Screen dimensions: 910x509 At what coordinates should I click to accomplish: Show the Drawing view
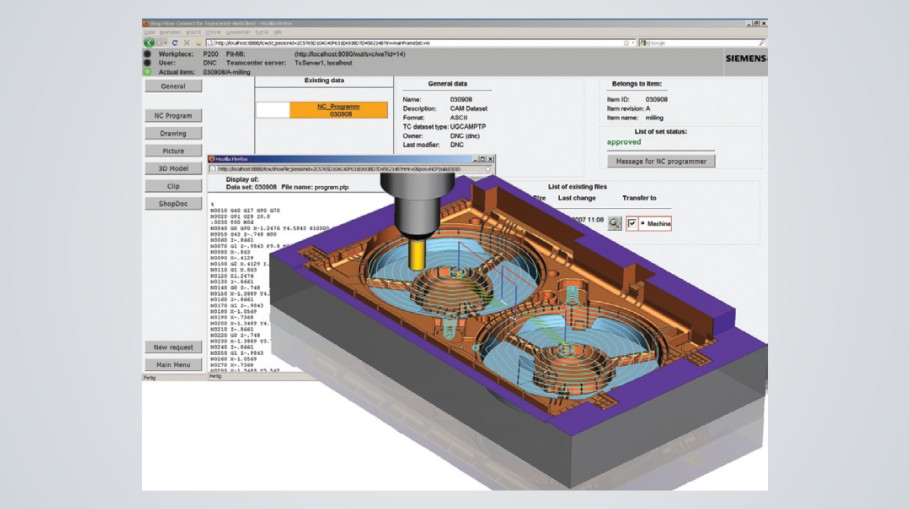coord(173,133)
